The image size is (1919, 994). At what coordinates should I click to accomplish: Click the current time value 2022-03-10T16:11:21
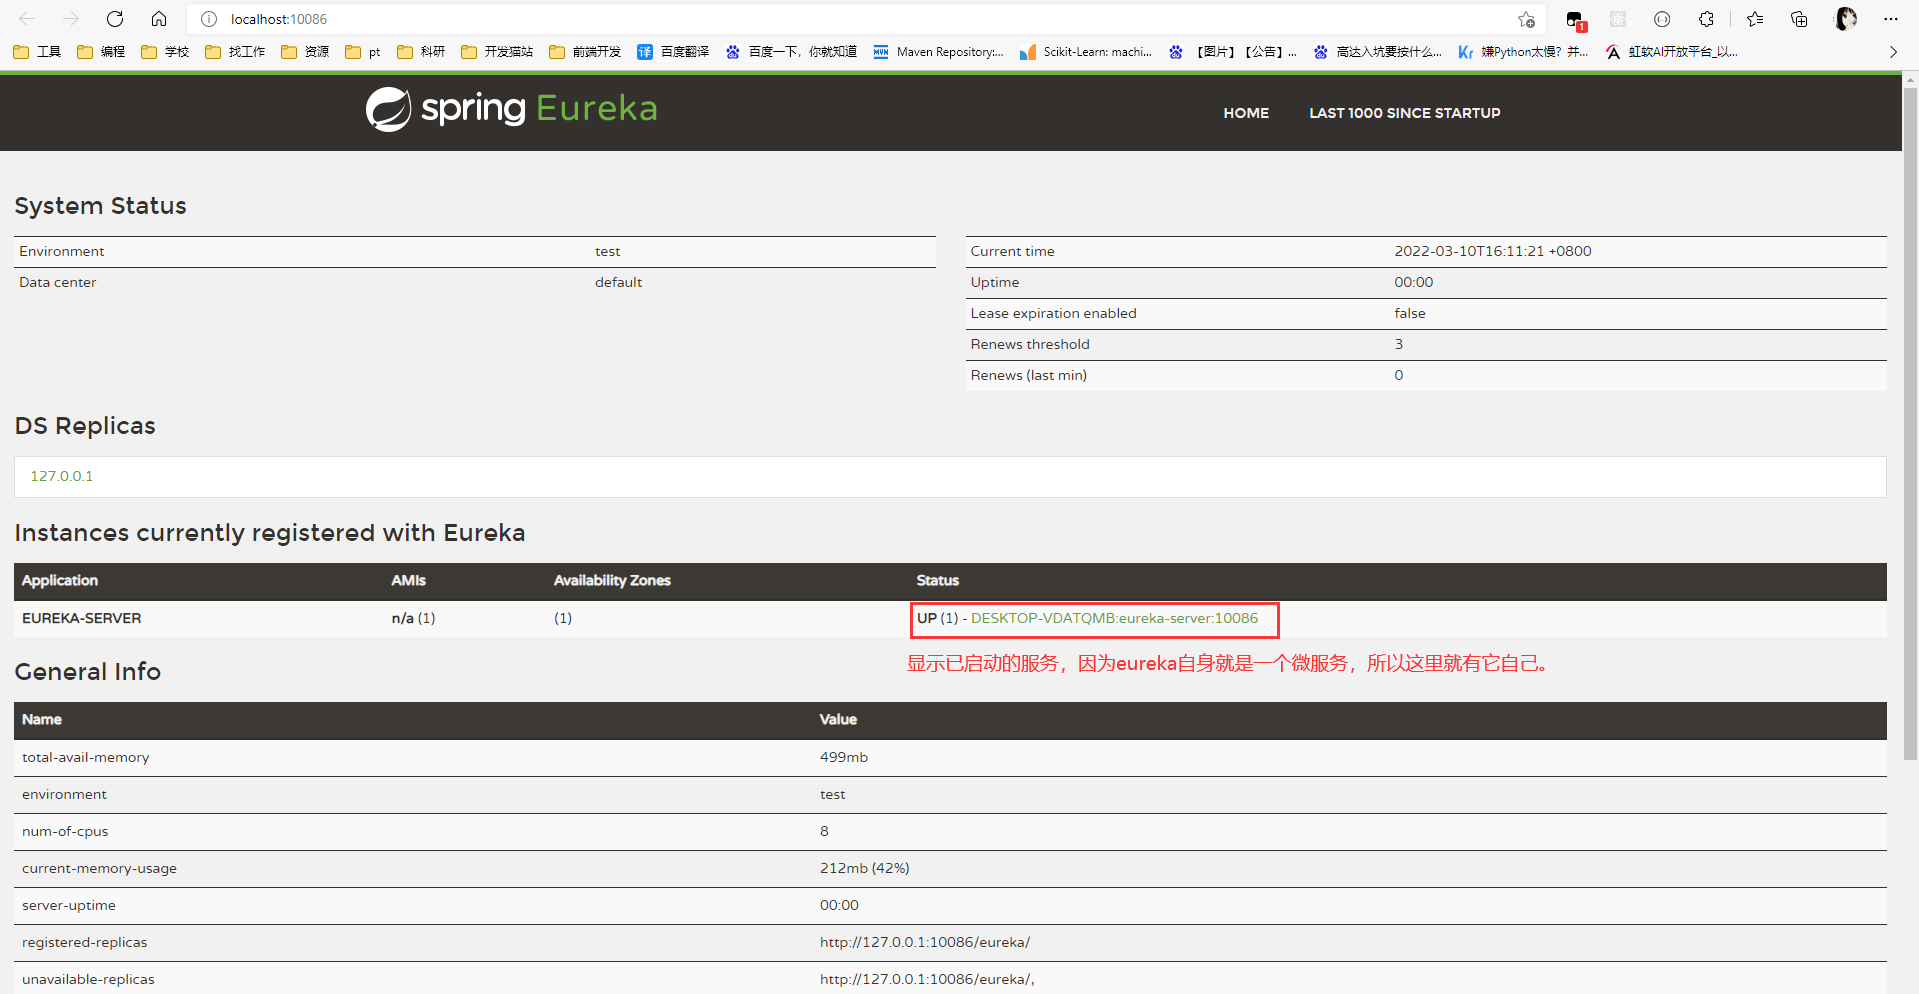1493,251
